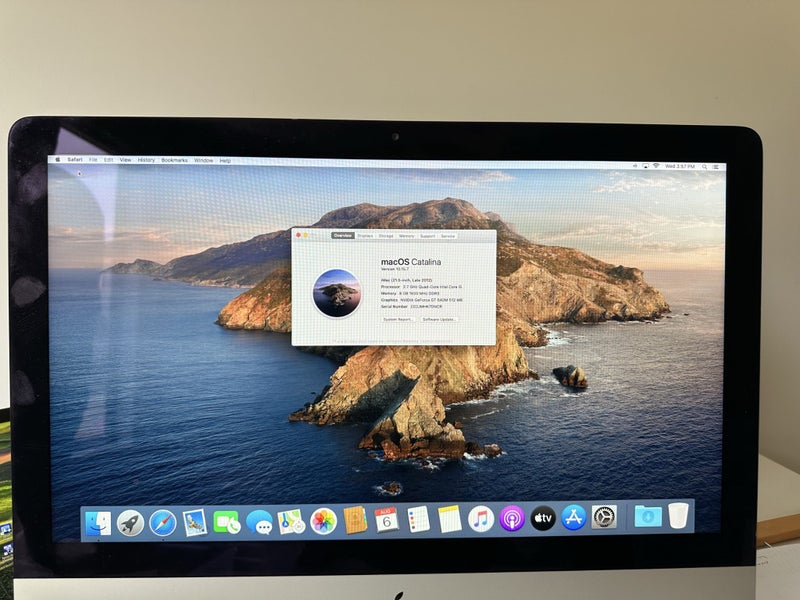The height and width of the screenshot is (600, 800).
Task: Click the Processor specification line
Action: pyautogui.click(x=421, y=287)
